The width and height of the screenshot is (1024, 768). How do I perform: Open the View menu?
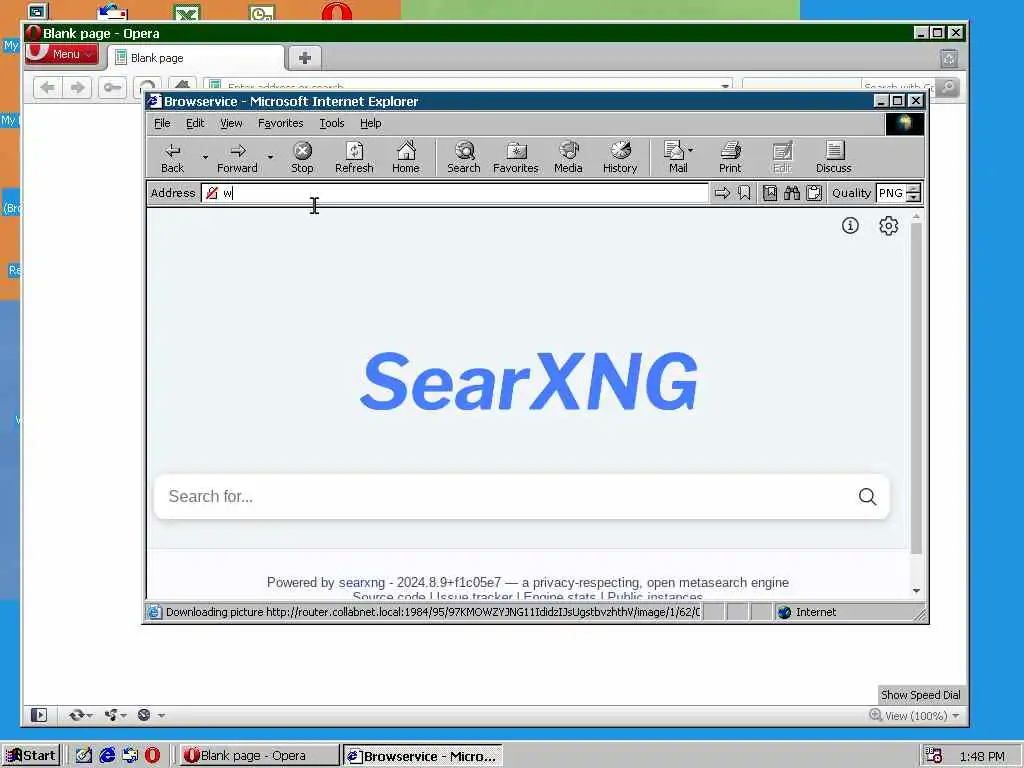[x=231, y=123]
